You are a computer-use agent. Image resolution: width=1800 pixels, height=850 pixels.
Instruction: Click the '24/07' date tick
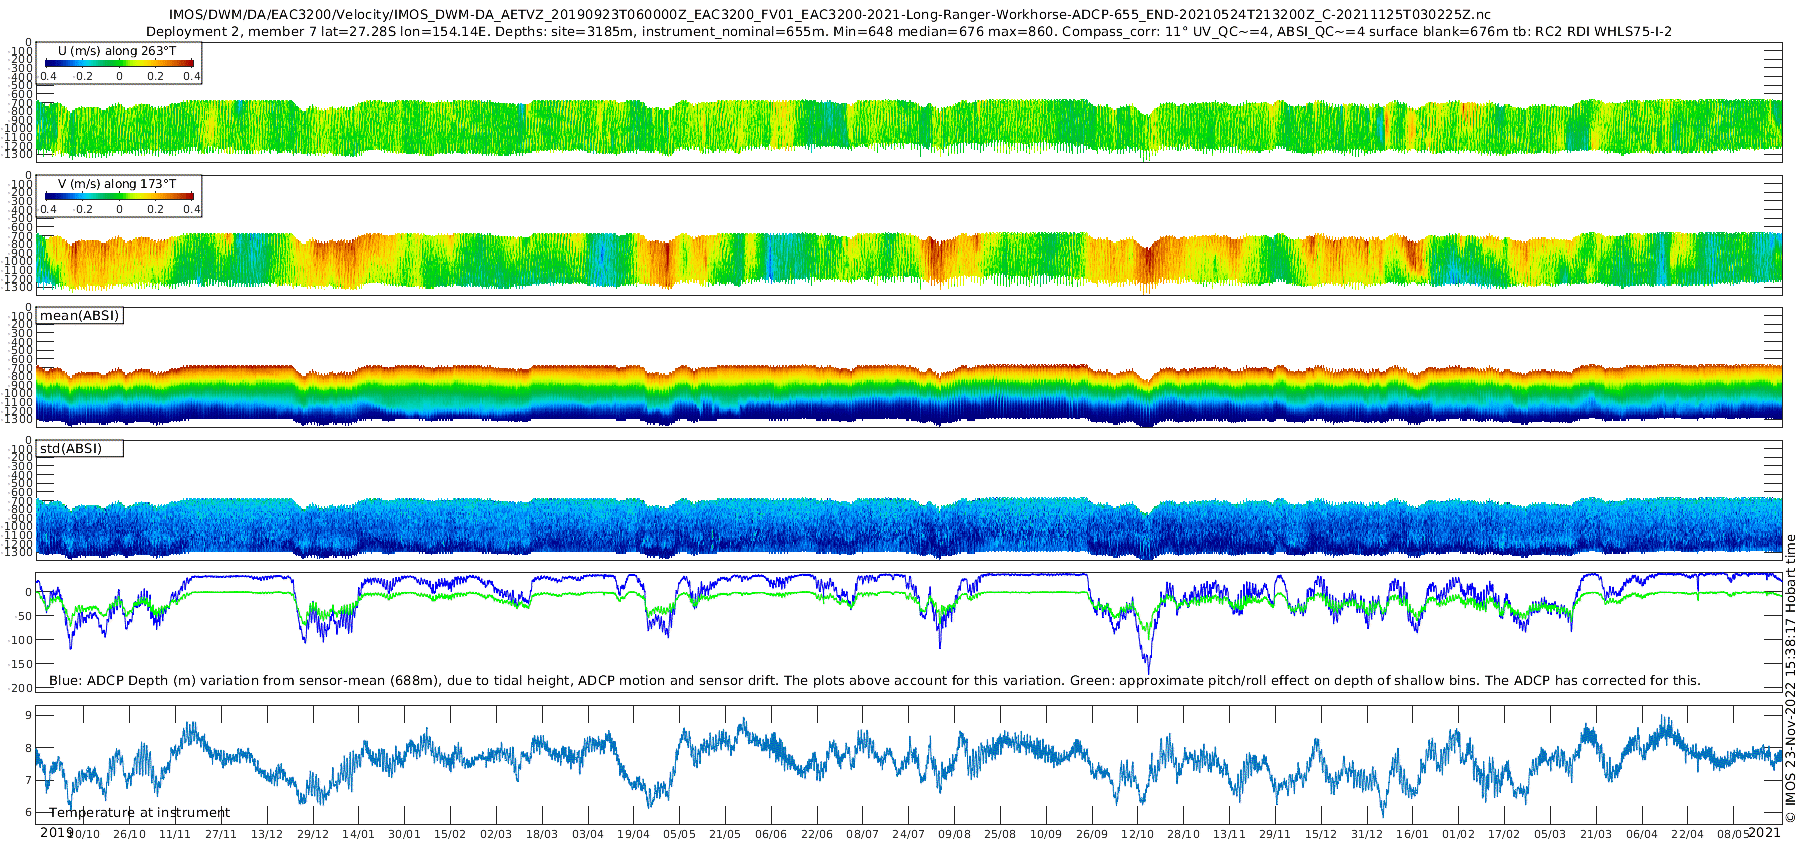click(x=908, y=834)
